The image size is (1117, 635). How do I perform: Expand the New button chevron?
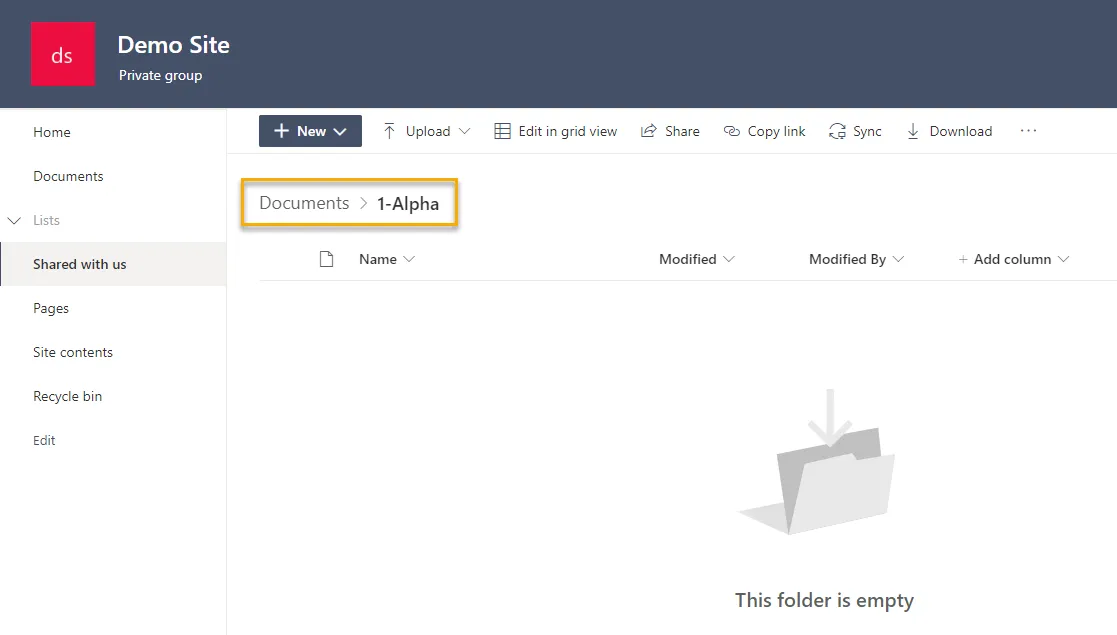coord(340,131)
